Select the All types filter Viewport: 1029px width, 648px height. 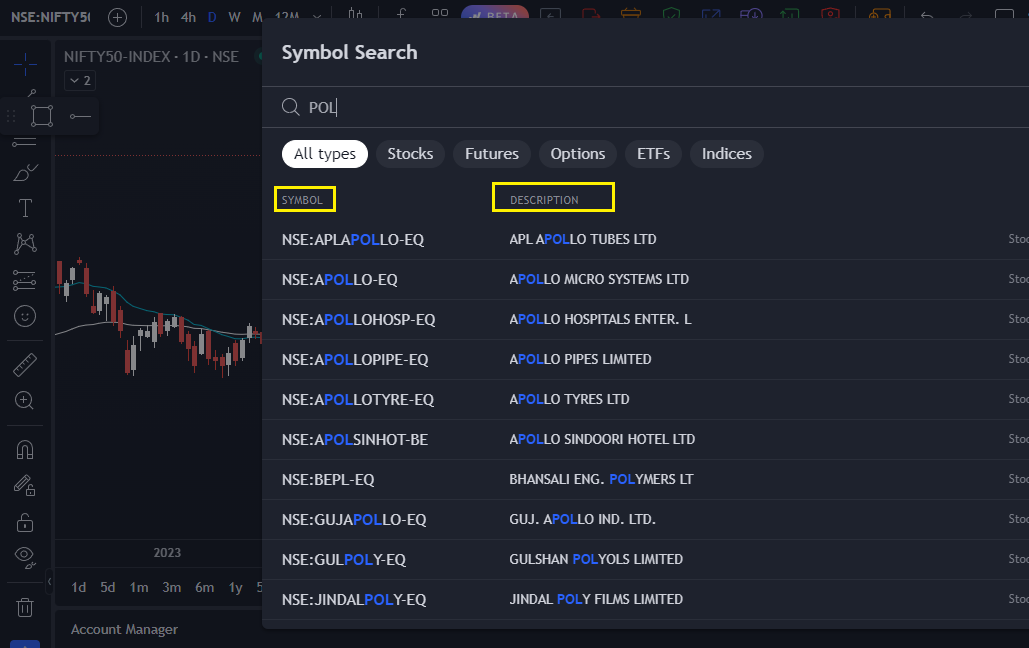tap(325, 154)
